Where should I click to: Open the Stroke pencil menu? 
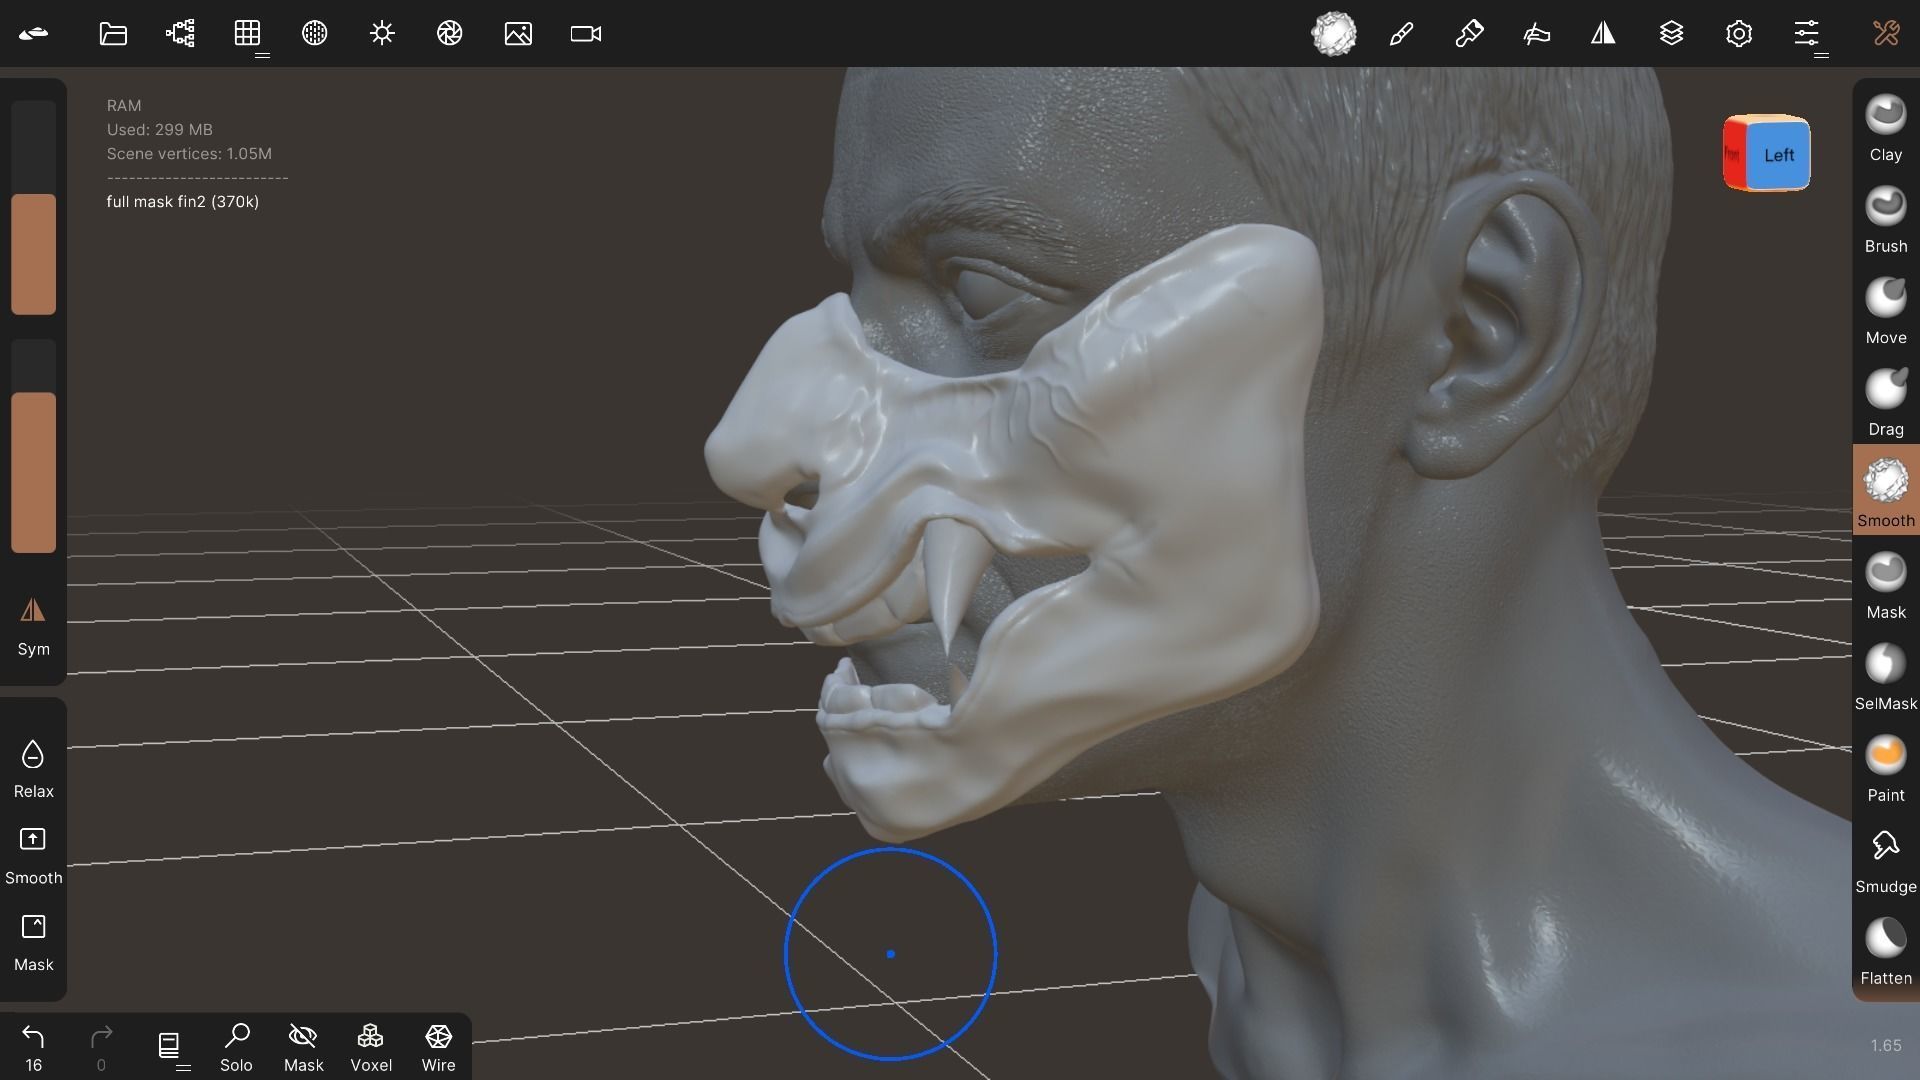(1401, 33)
